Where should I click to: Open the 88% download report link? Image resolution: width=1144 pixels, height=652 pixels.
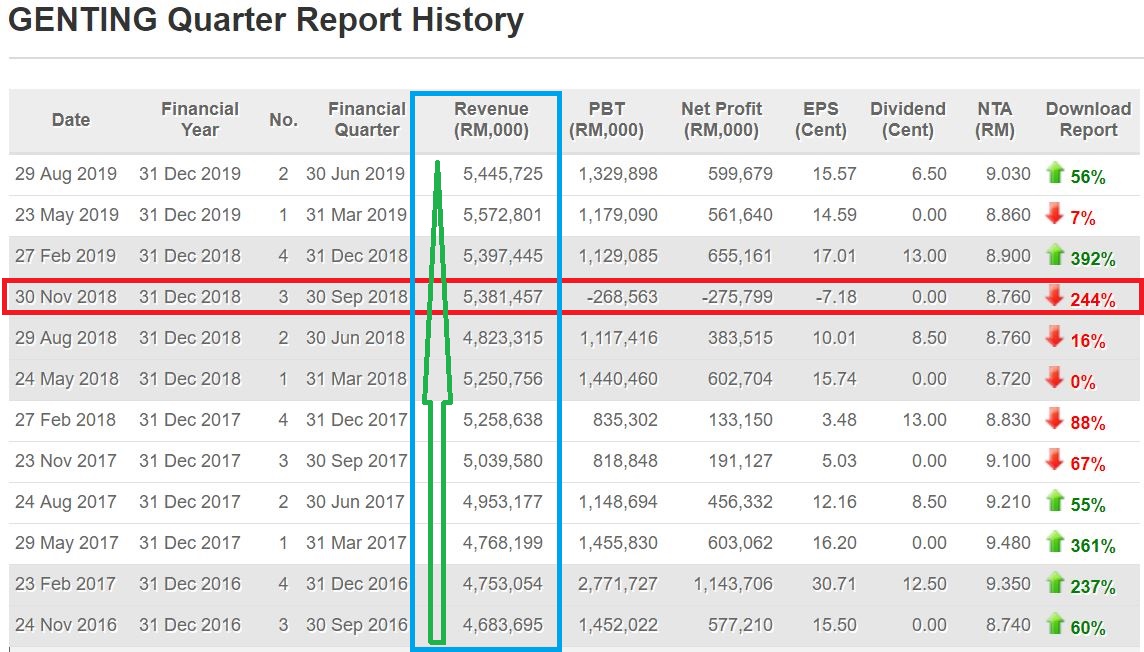click(x=1088, y=423)
